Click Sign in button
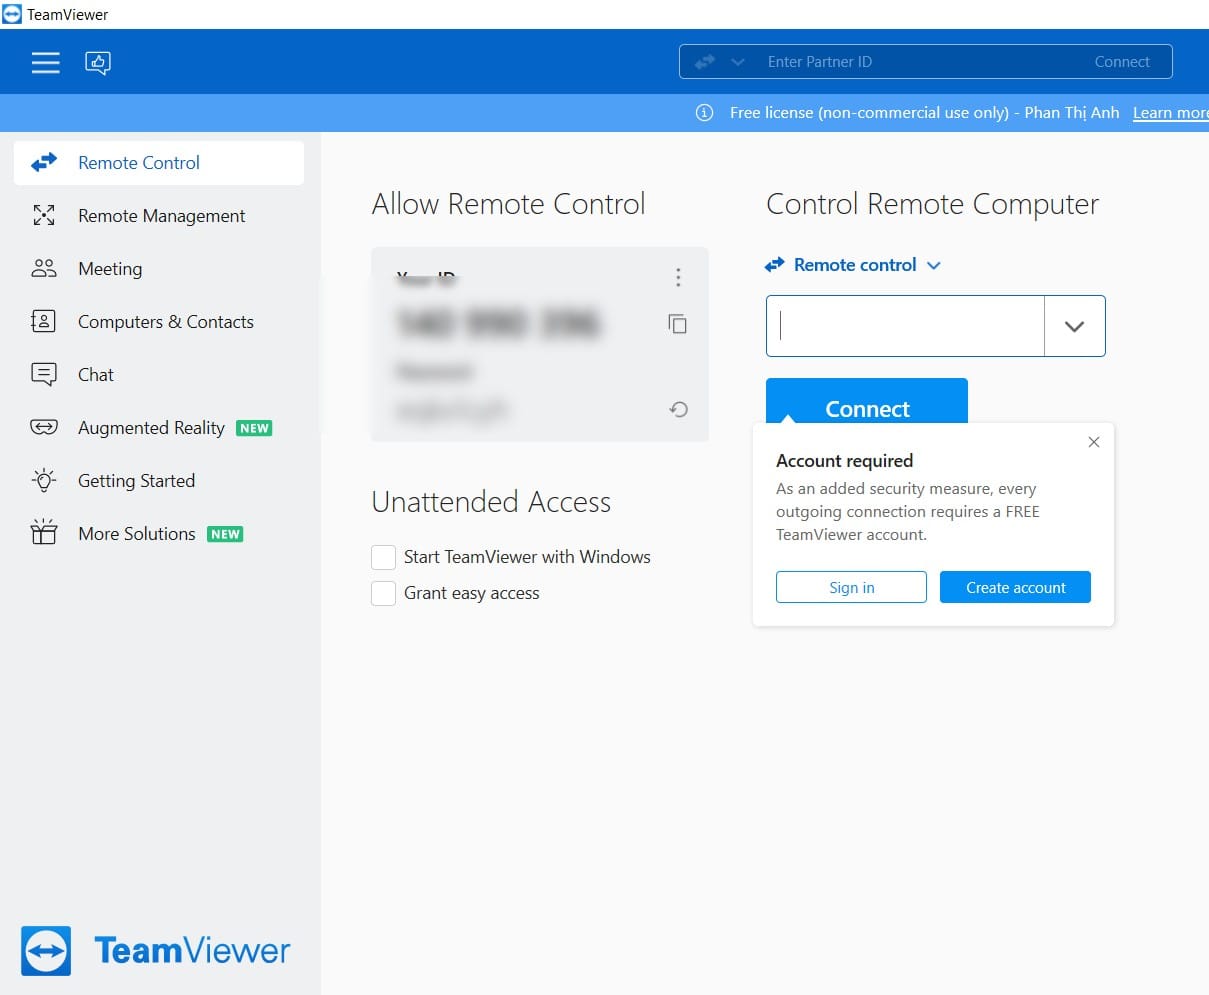The width and height of the screenshot is (1209, 995). coord(851,587)
